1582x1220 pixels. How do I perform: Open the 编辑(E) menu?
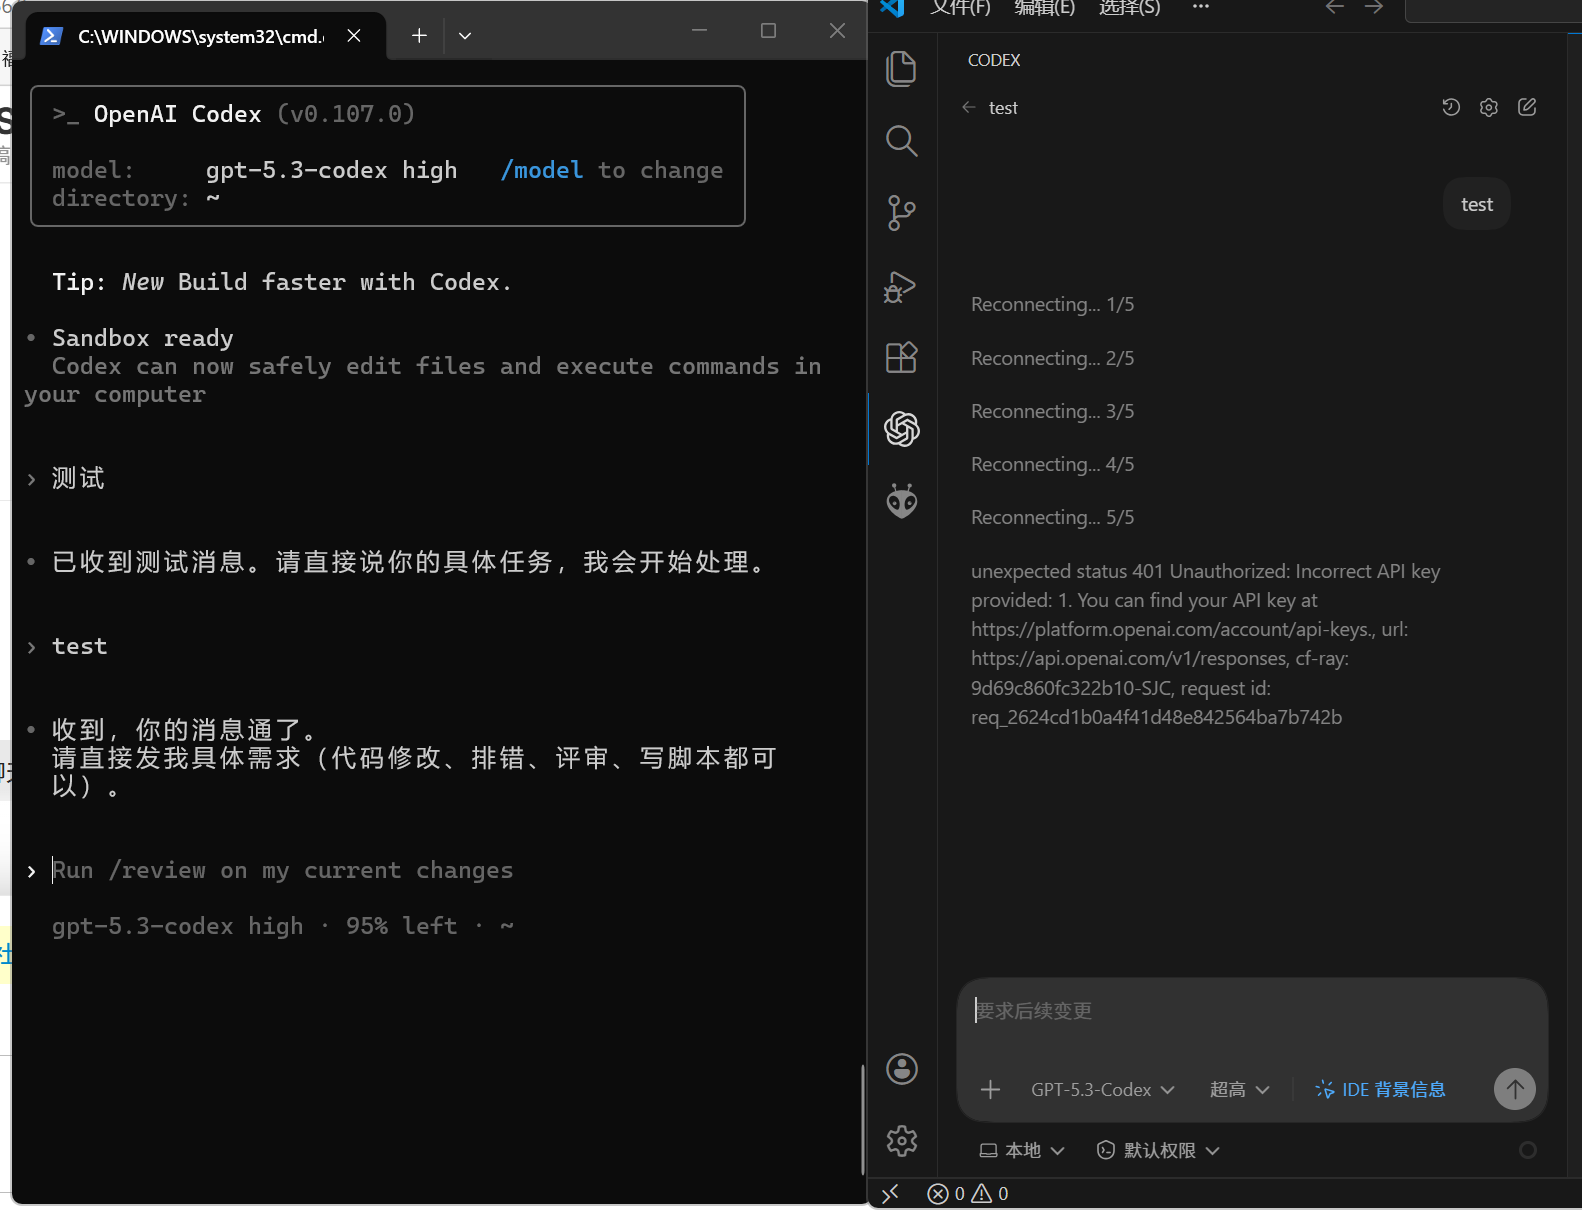pos(1044,8)
